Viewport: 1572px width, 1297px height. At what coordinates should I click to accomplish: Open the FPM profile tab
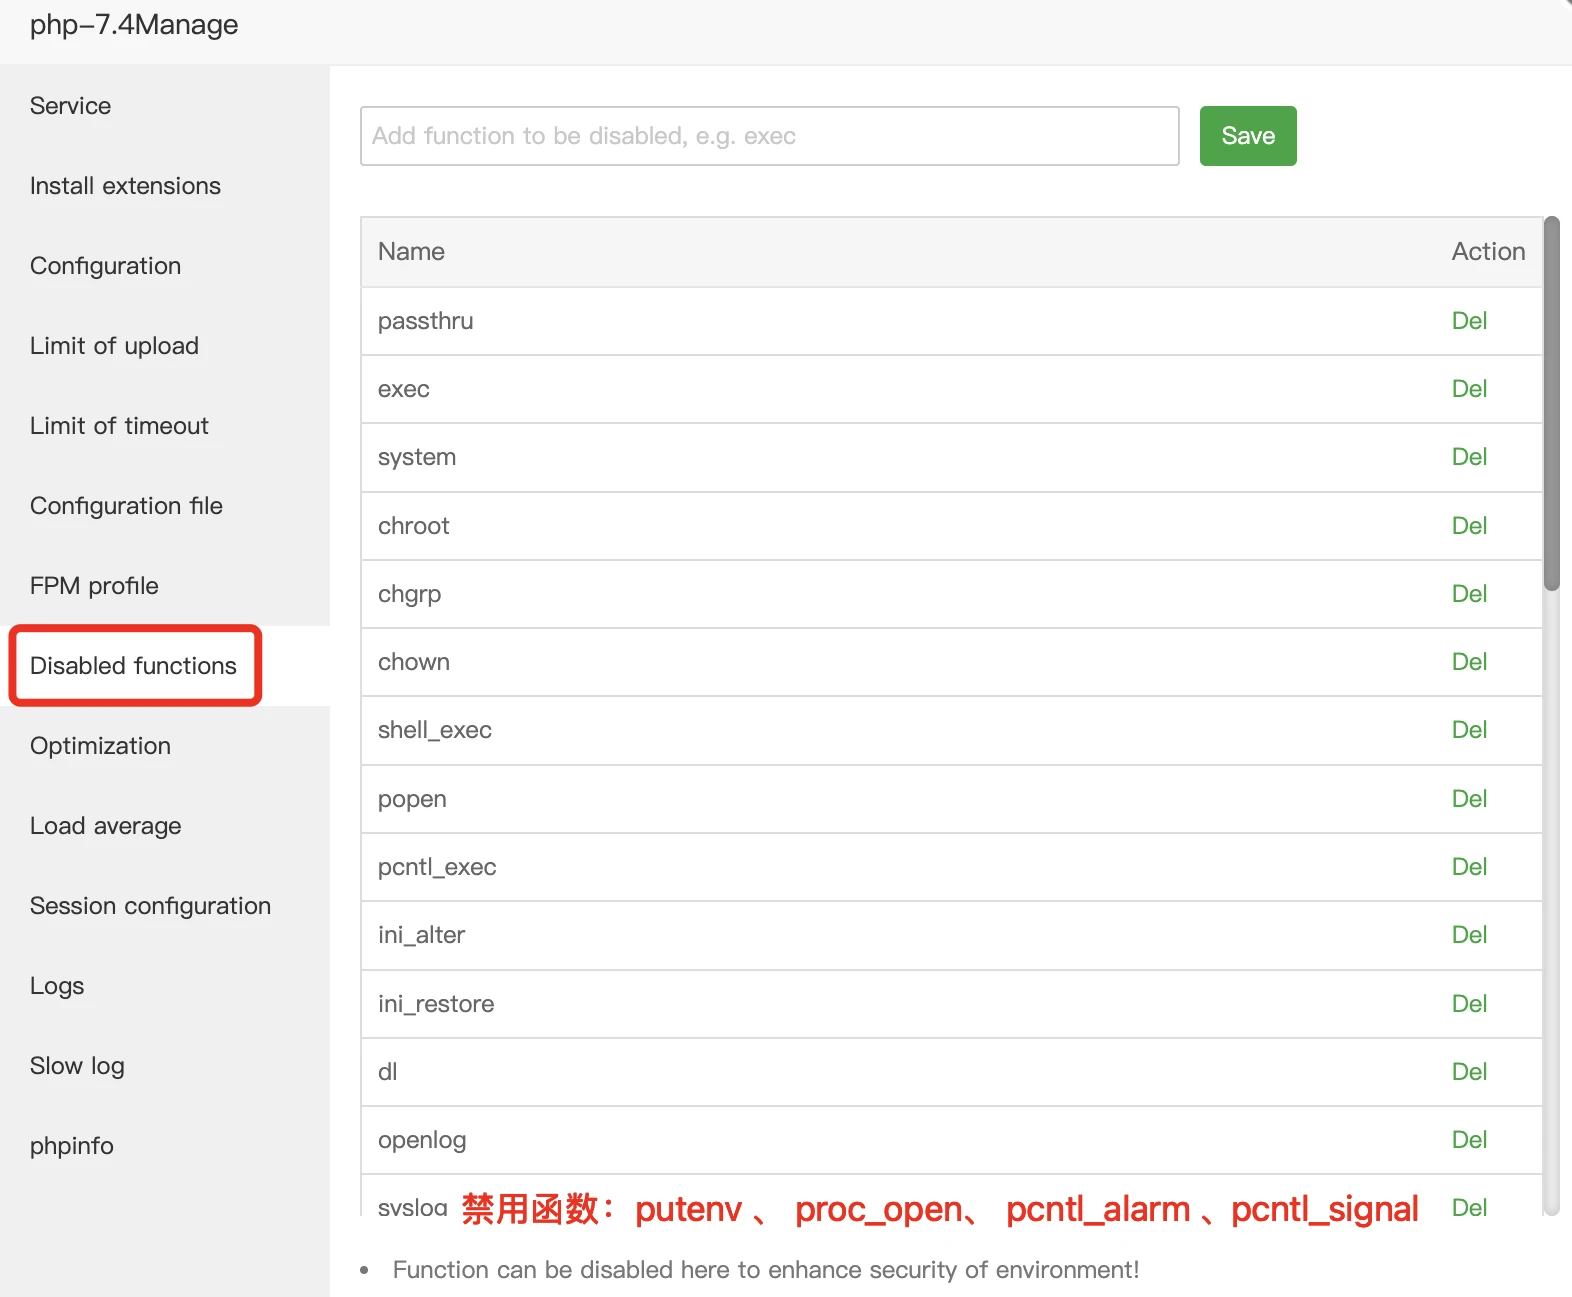click(x=94, y=586)
